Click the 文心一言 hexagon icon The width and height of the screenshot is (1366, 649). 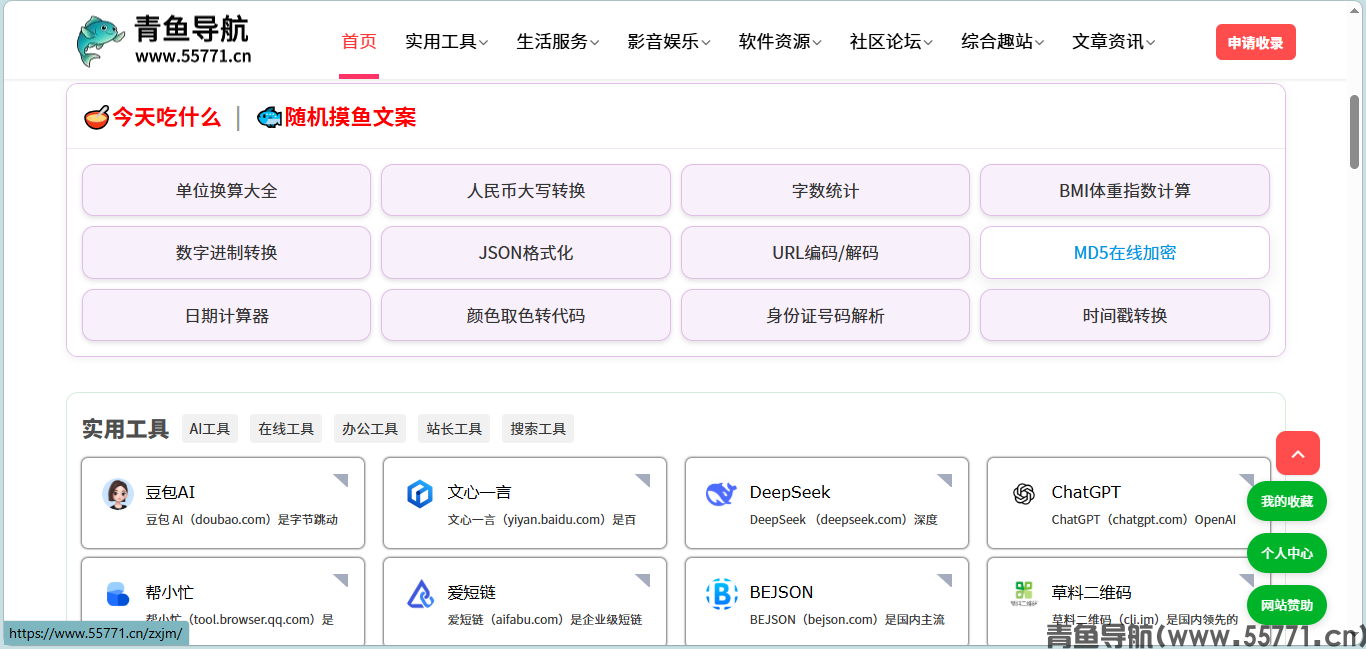click(x=420, y=494)
